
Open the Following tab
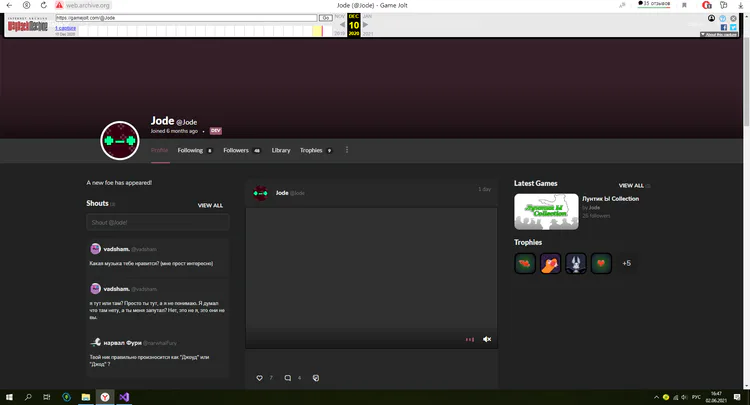point(195,150)
